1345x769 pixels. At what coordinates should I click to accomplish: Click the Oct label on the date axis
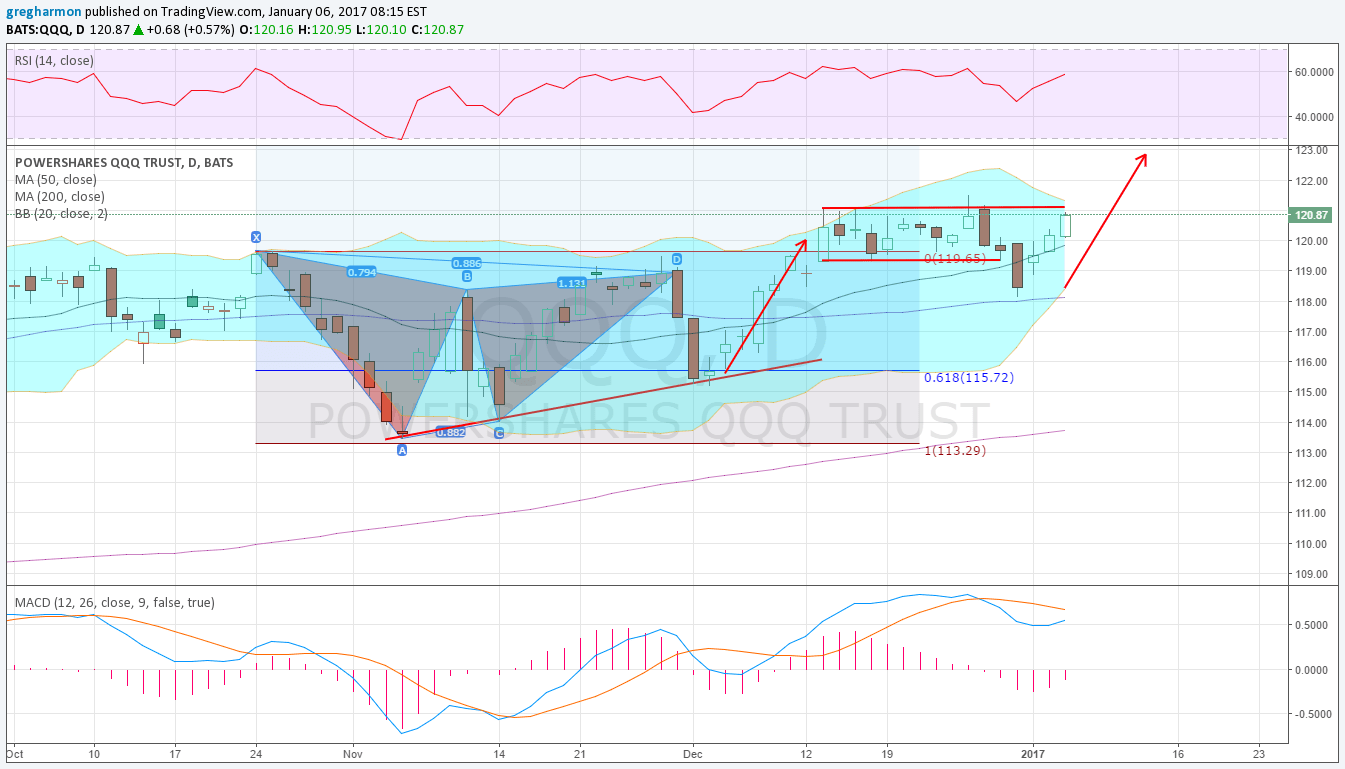[15, 754]
